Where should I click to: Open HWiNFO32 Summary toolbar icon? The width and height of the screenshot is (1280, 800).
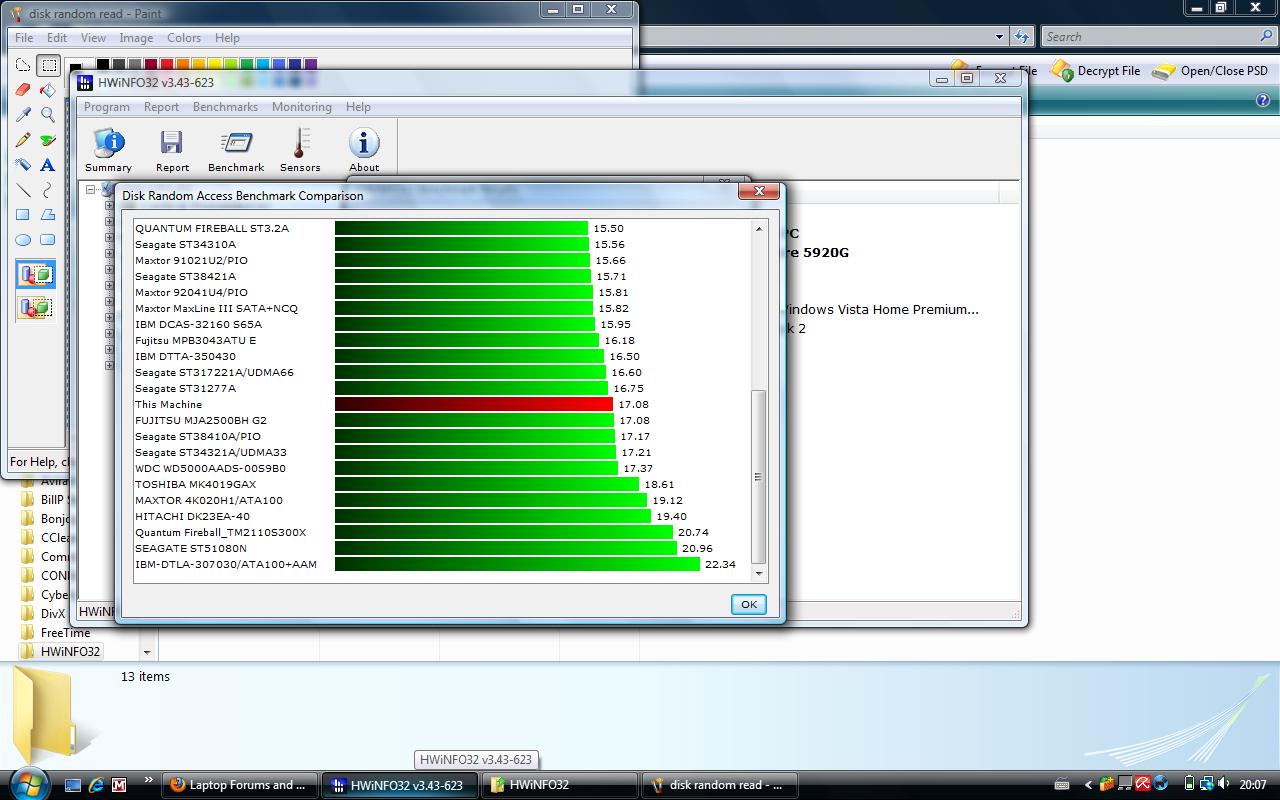pos(108,150)
